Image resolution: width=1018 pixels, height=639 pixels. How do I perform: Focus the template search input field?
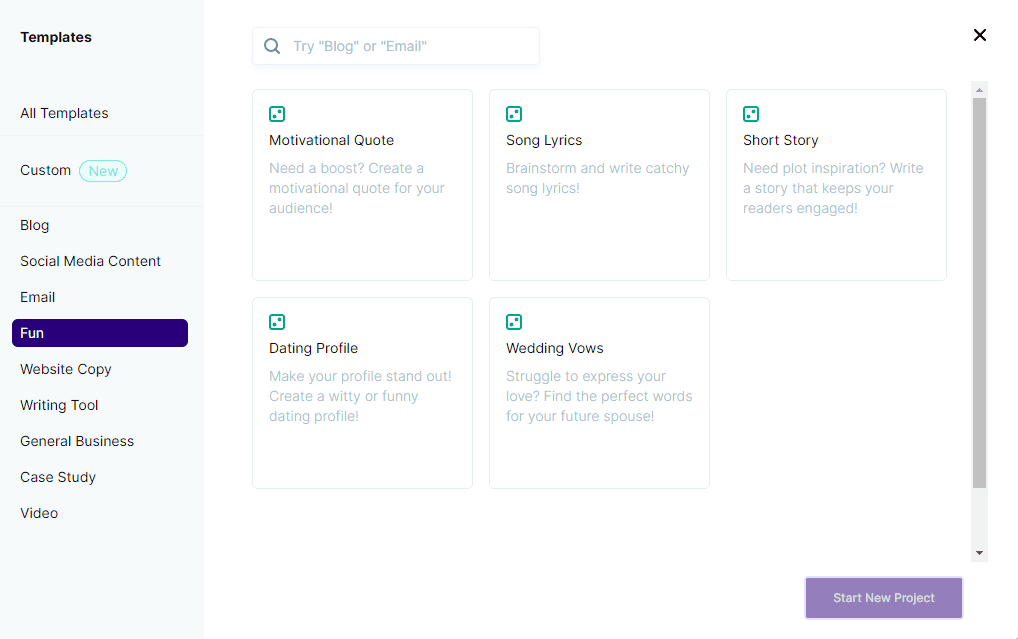(x=410, y=46)
